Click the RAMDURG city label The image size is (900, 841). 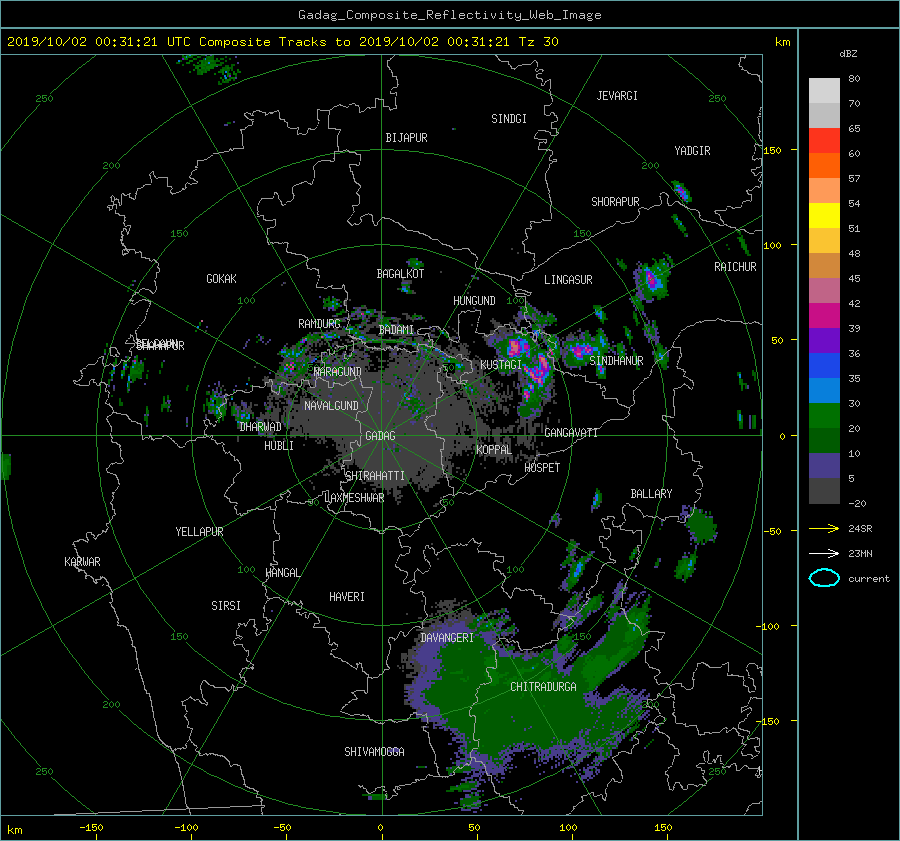click(319, 324)
